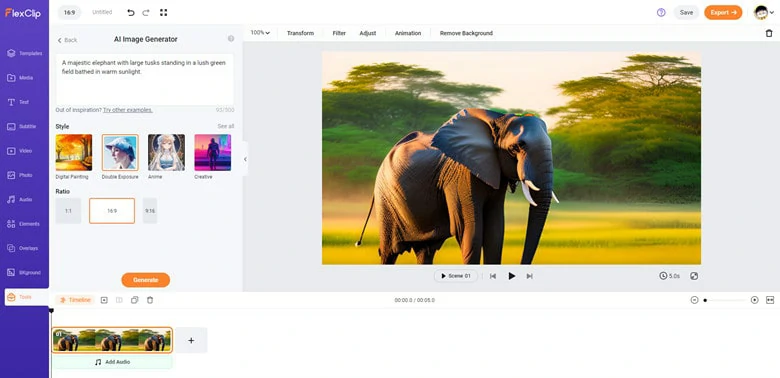
Task: Delete selected image with trash icon in toolbar
Action: click(769, 33)
